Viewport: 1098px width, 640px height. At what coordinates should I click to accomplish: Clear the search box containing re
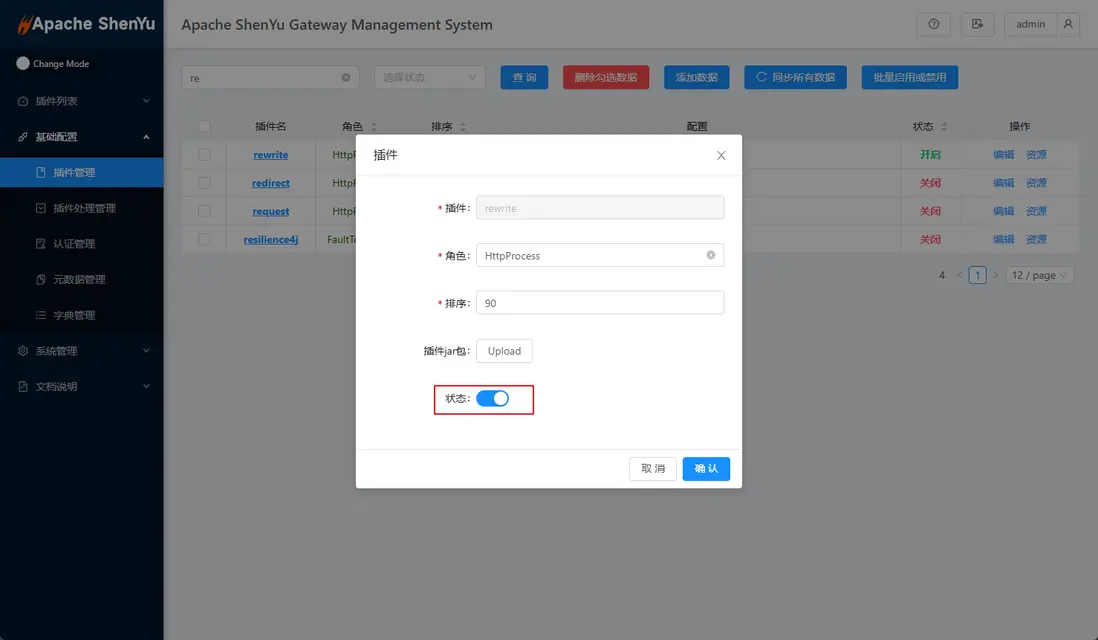pos(346,78)
